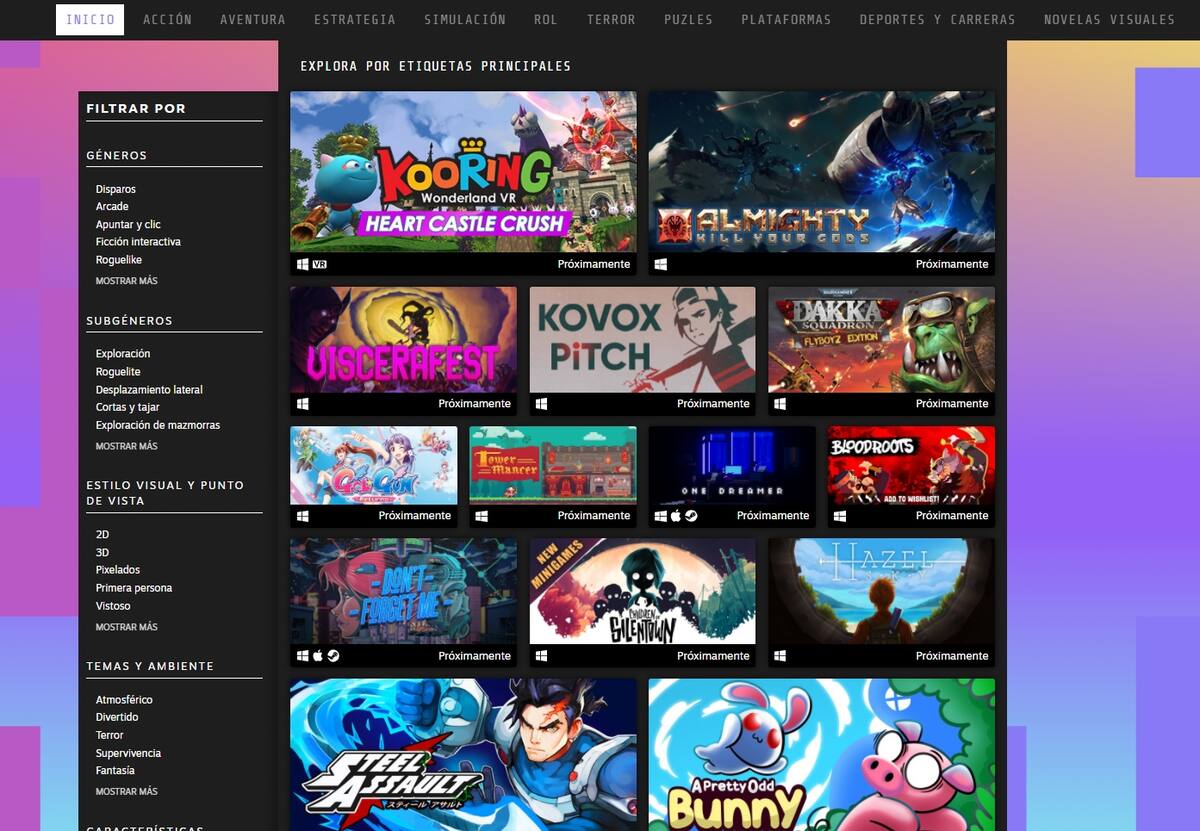The width and height of the screenshot is (1200, 831).
Task: Expand Mostrar más under Subgéneros
Action: [x=127, y=446]
